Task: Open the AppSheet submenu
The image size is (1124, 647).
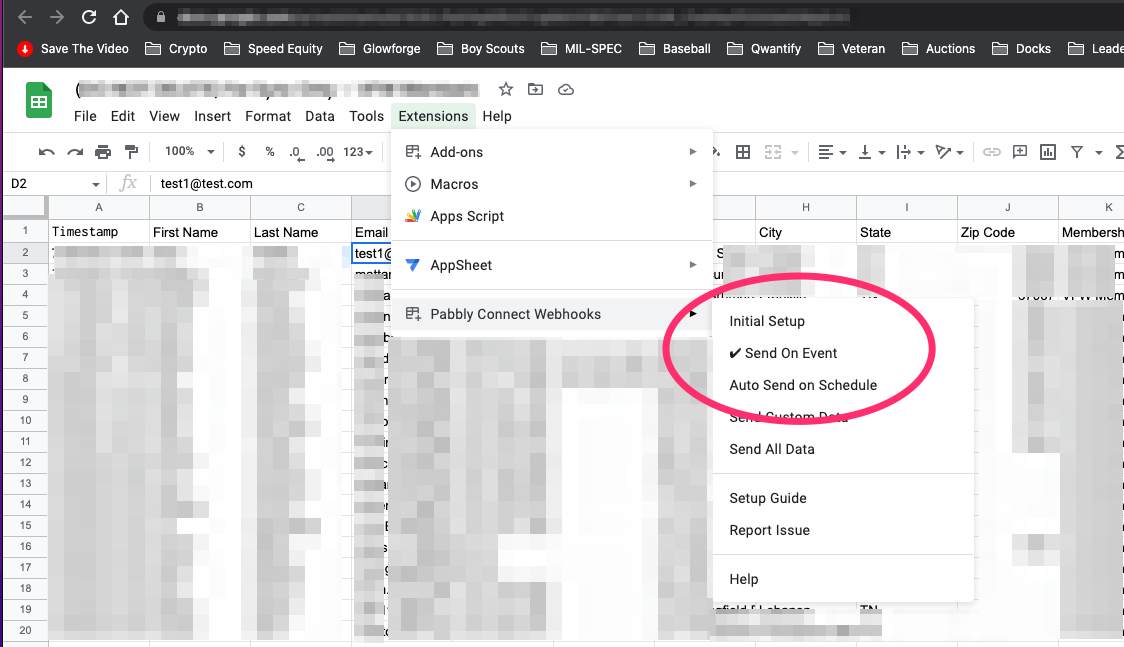Action: [x=552, y=265]
